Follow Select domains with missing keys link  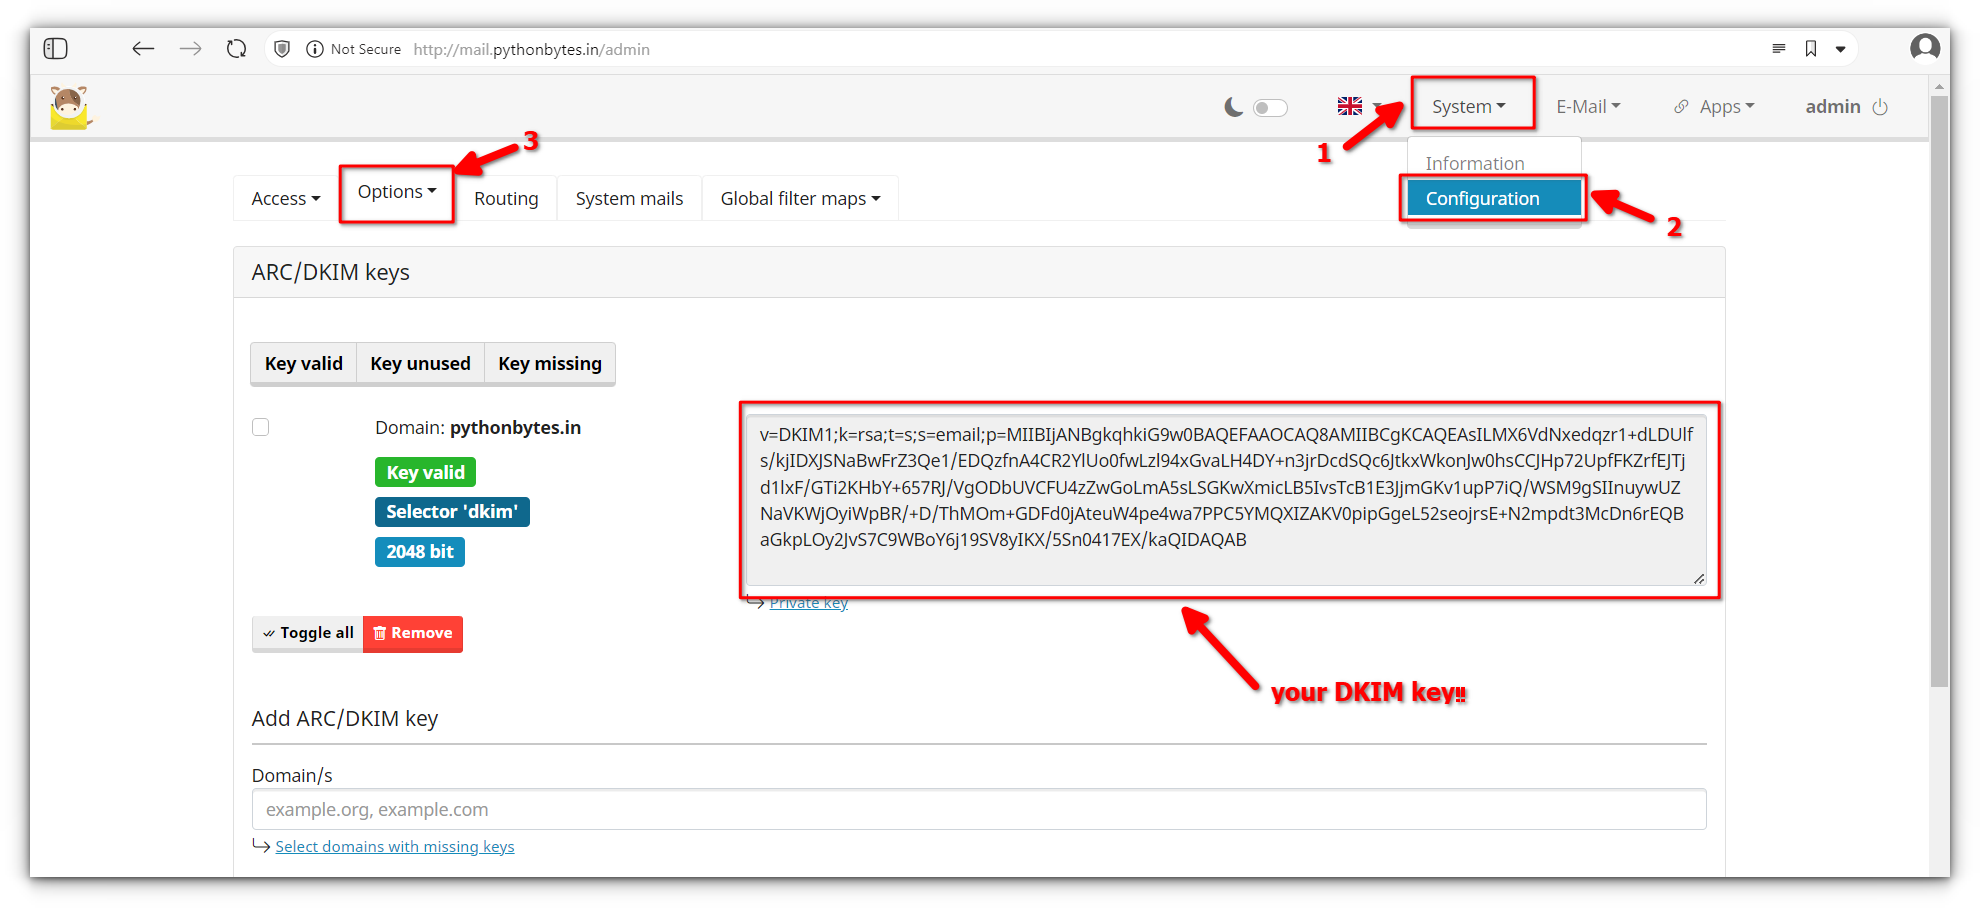pyautogui.click(x=395, y=847)
